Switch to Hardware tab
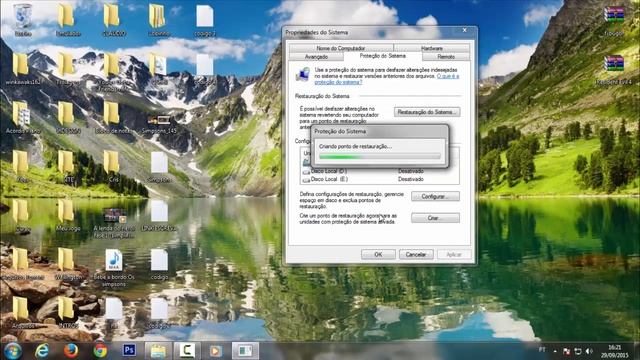This screenshot has width=640, height=360. click(431, 48)
